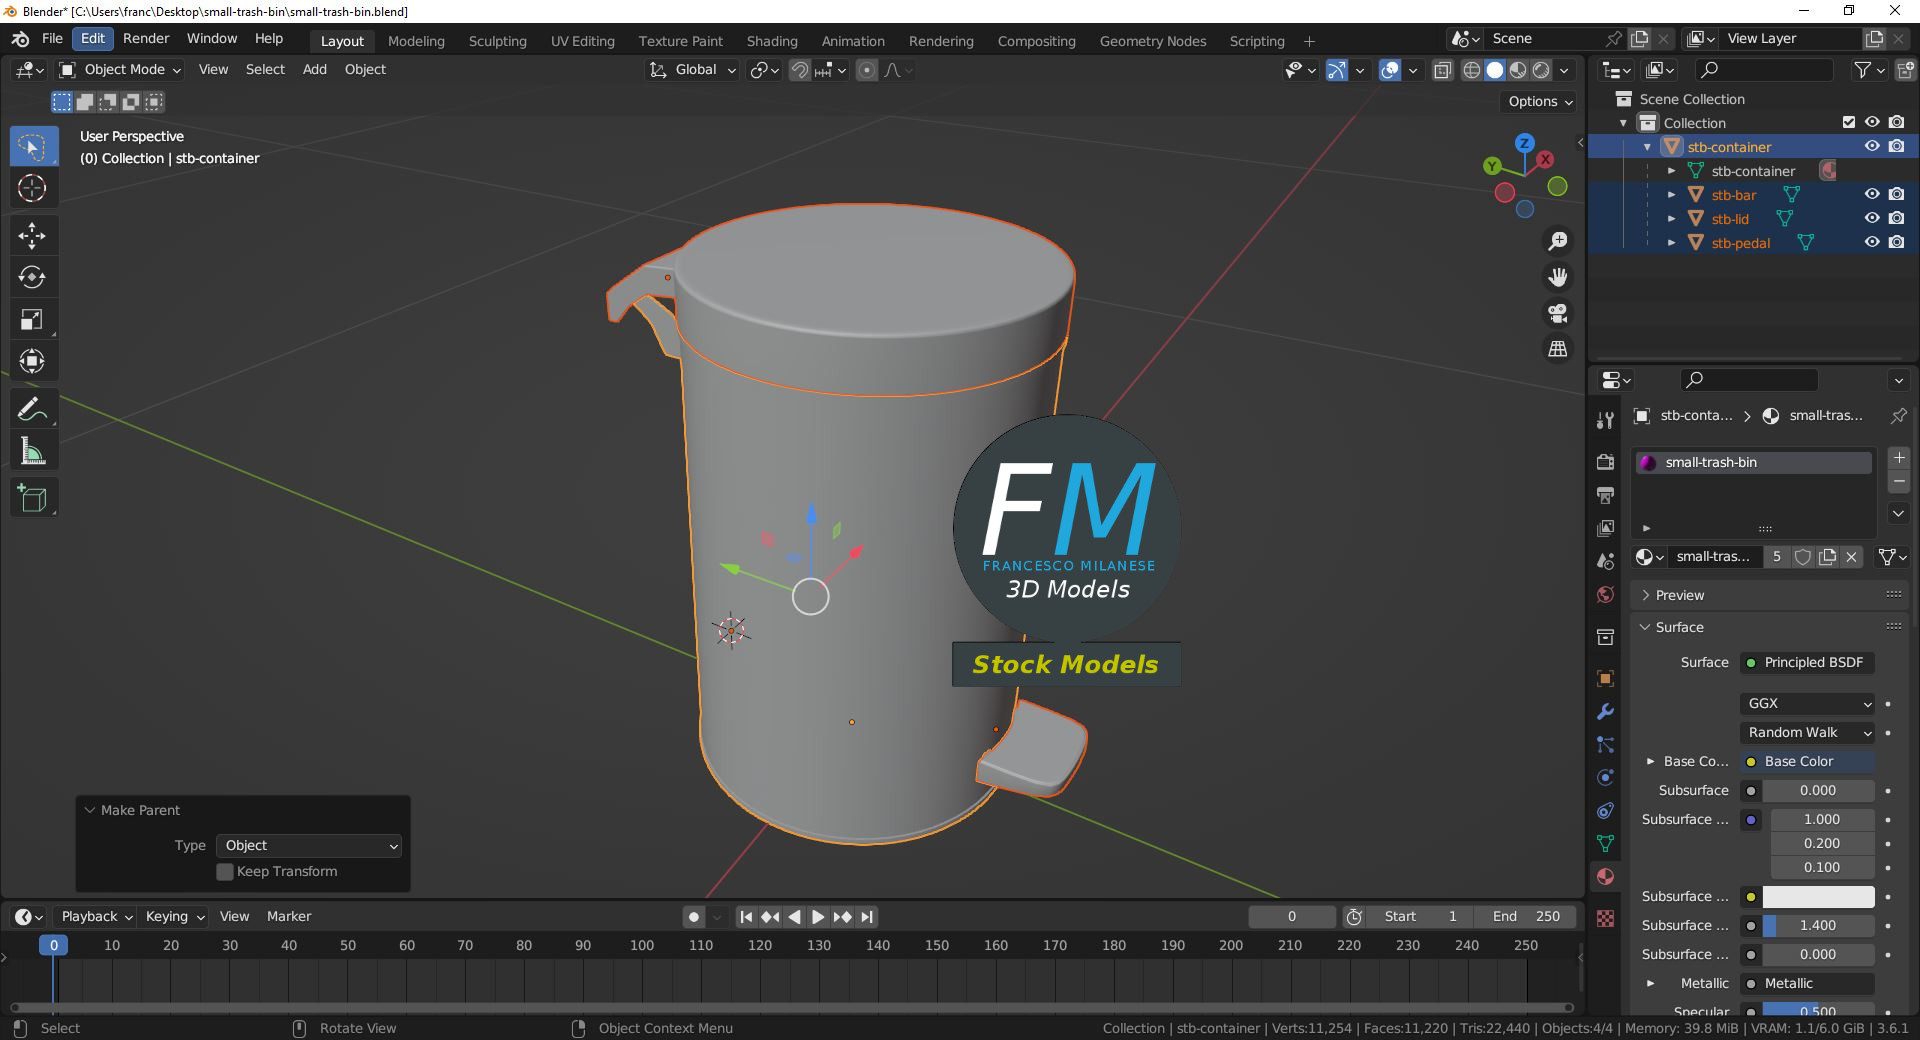Choose the Add Cube tool
Image resolution: width=1920 pixels, height=1040 pixels.
(32, 498)
